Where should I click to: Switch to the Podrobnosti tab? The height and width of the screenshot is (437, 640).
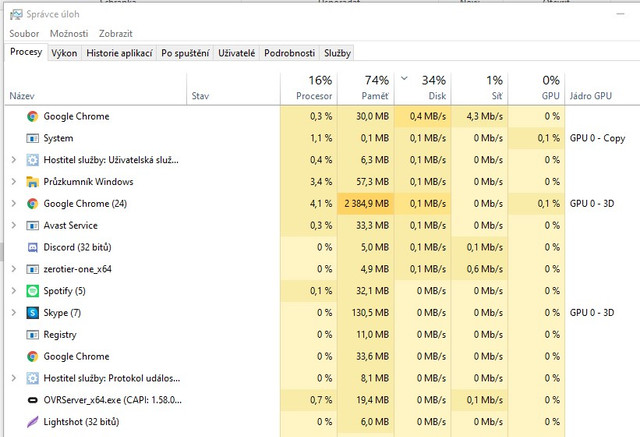click(x=289, y=53)
